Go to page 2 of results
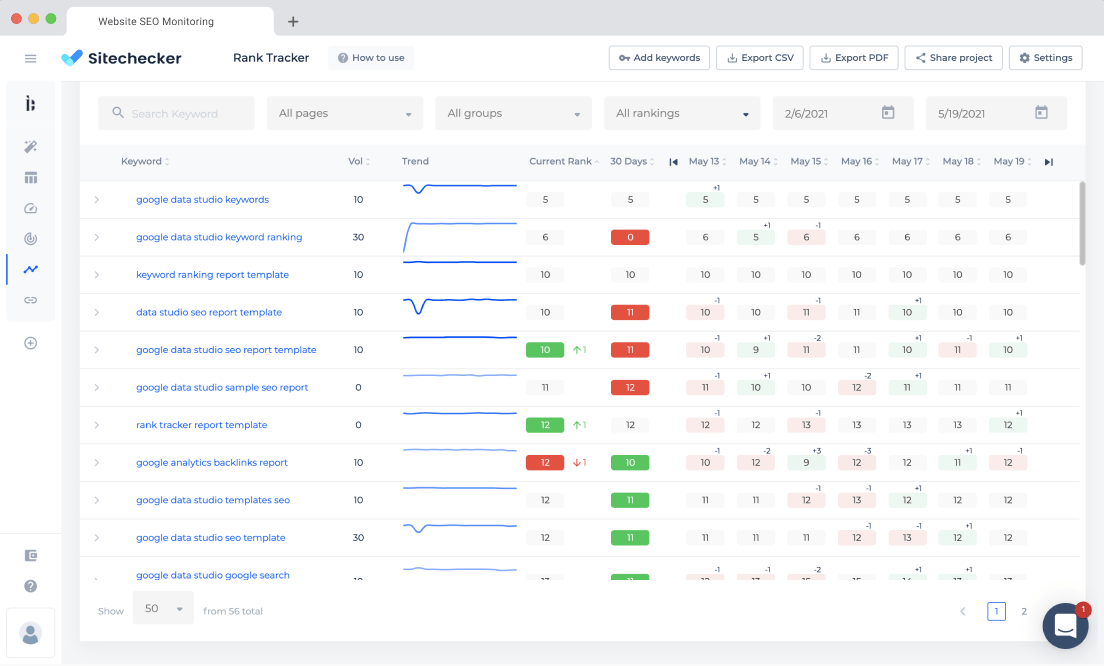Image resolution: width=1104 pixels, height=666 pixels. (1024, 611)
